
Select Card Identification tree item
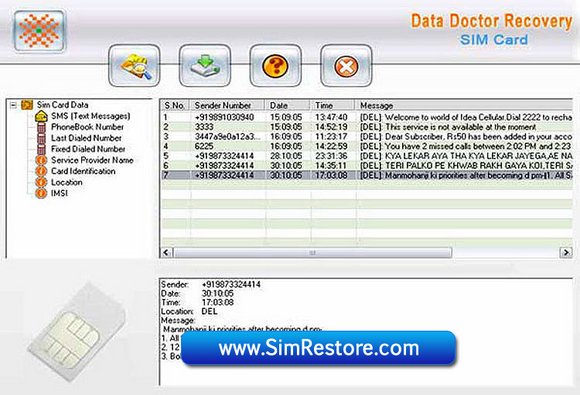pos(83,171)
